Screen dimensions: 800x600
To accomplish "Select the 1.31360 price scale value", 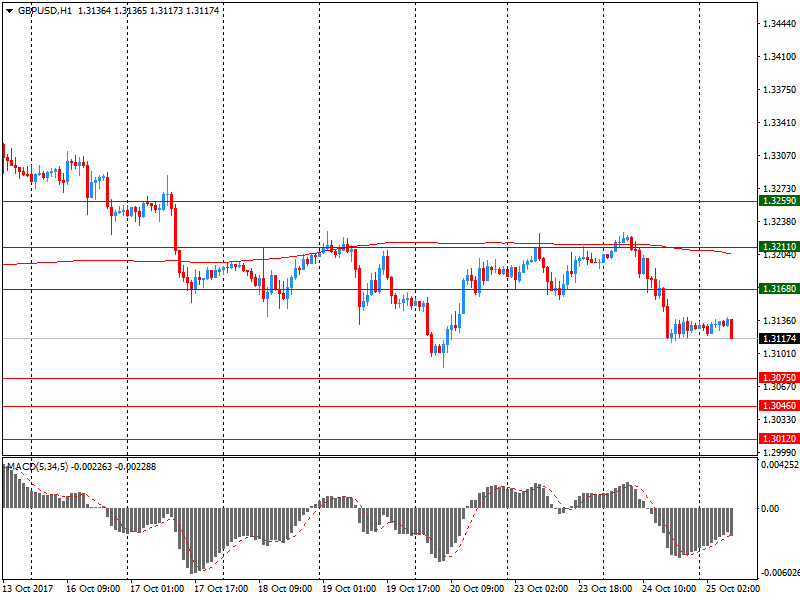I will (x=780, y=321).
